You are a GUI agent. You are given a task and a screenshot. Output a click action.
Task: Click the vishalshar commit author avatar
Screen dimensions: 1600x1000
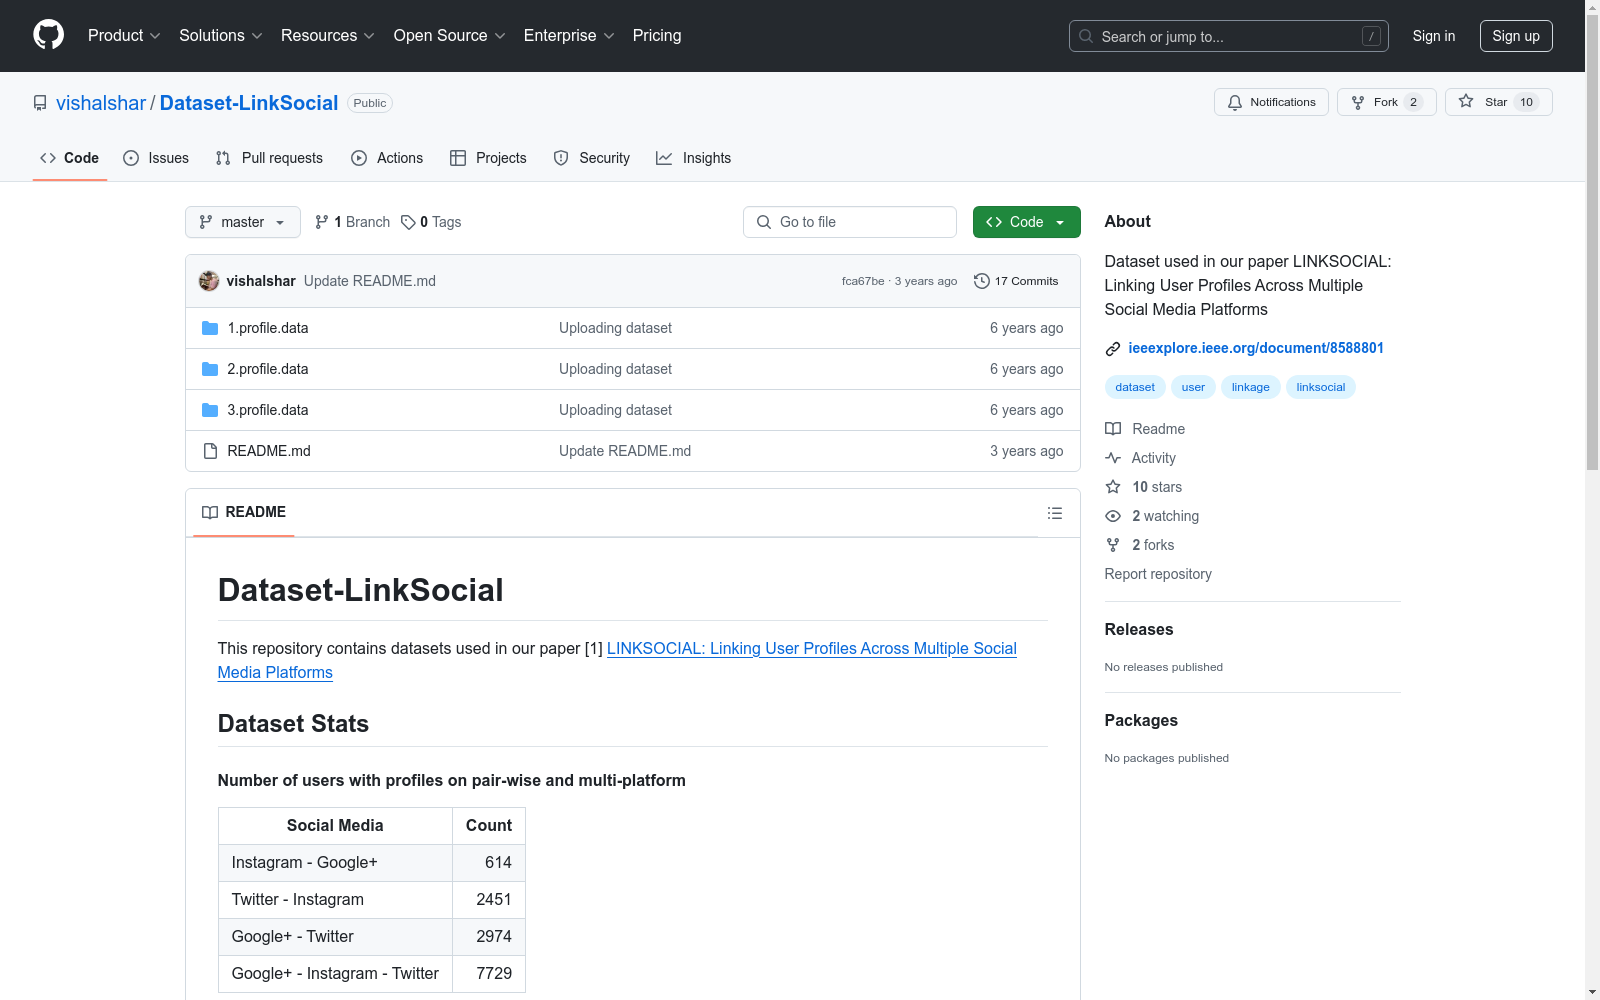click(209, 281)
